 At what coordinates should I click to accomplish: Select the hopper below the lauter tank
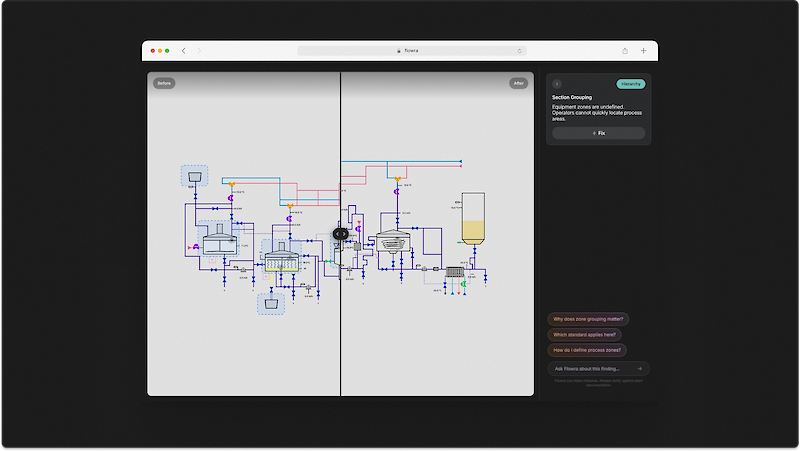[271, 304]
